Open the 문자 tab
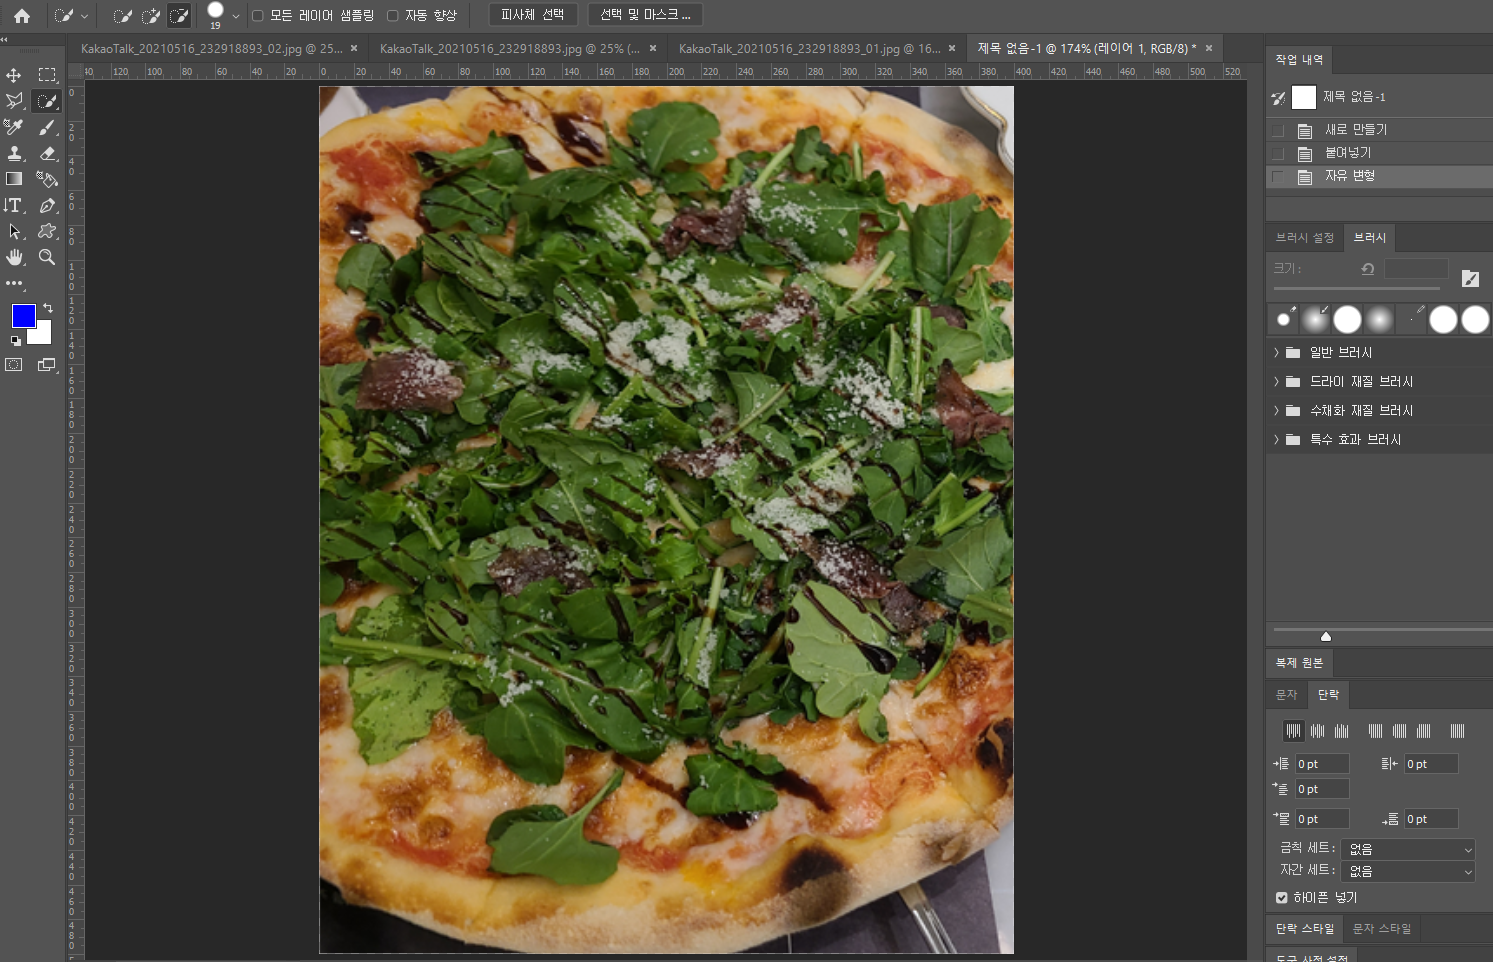 1286,695
